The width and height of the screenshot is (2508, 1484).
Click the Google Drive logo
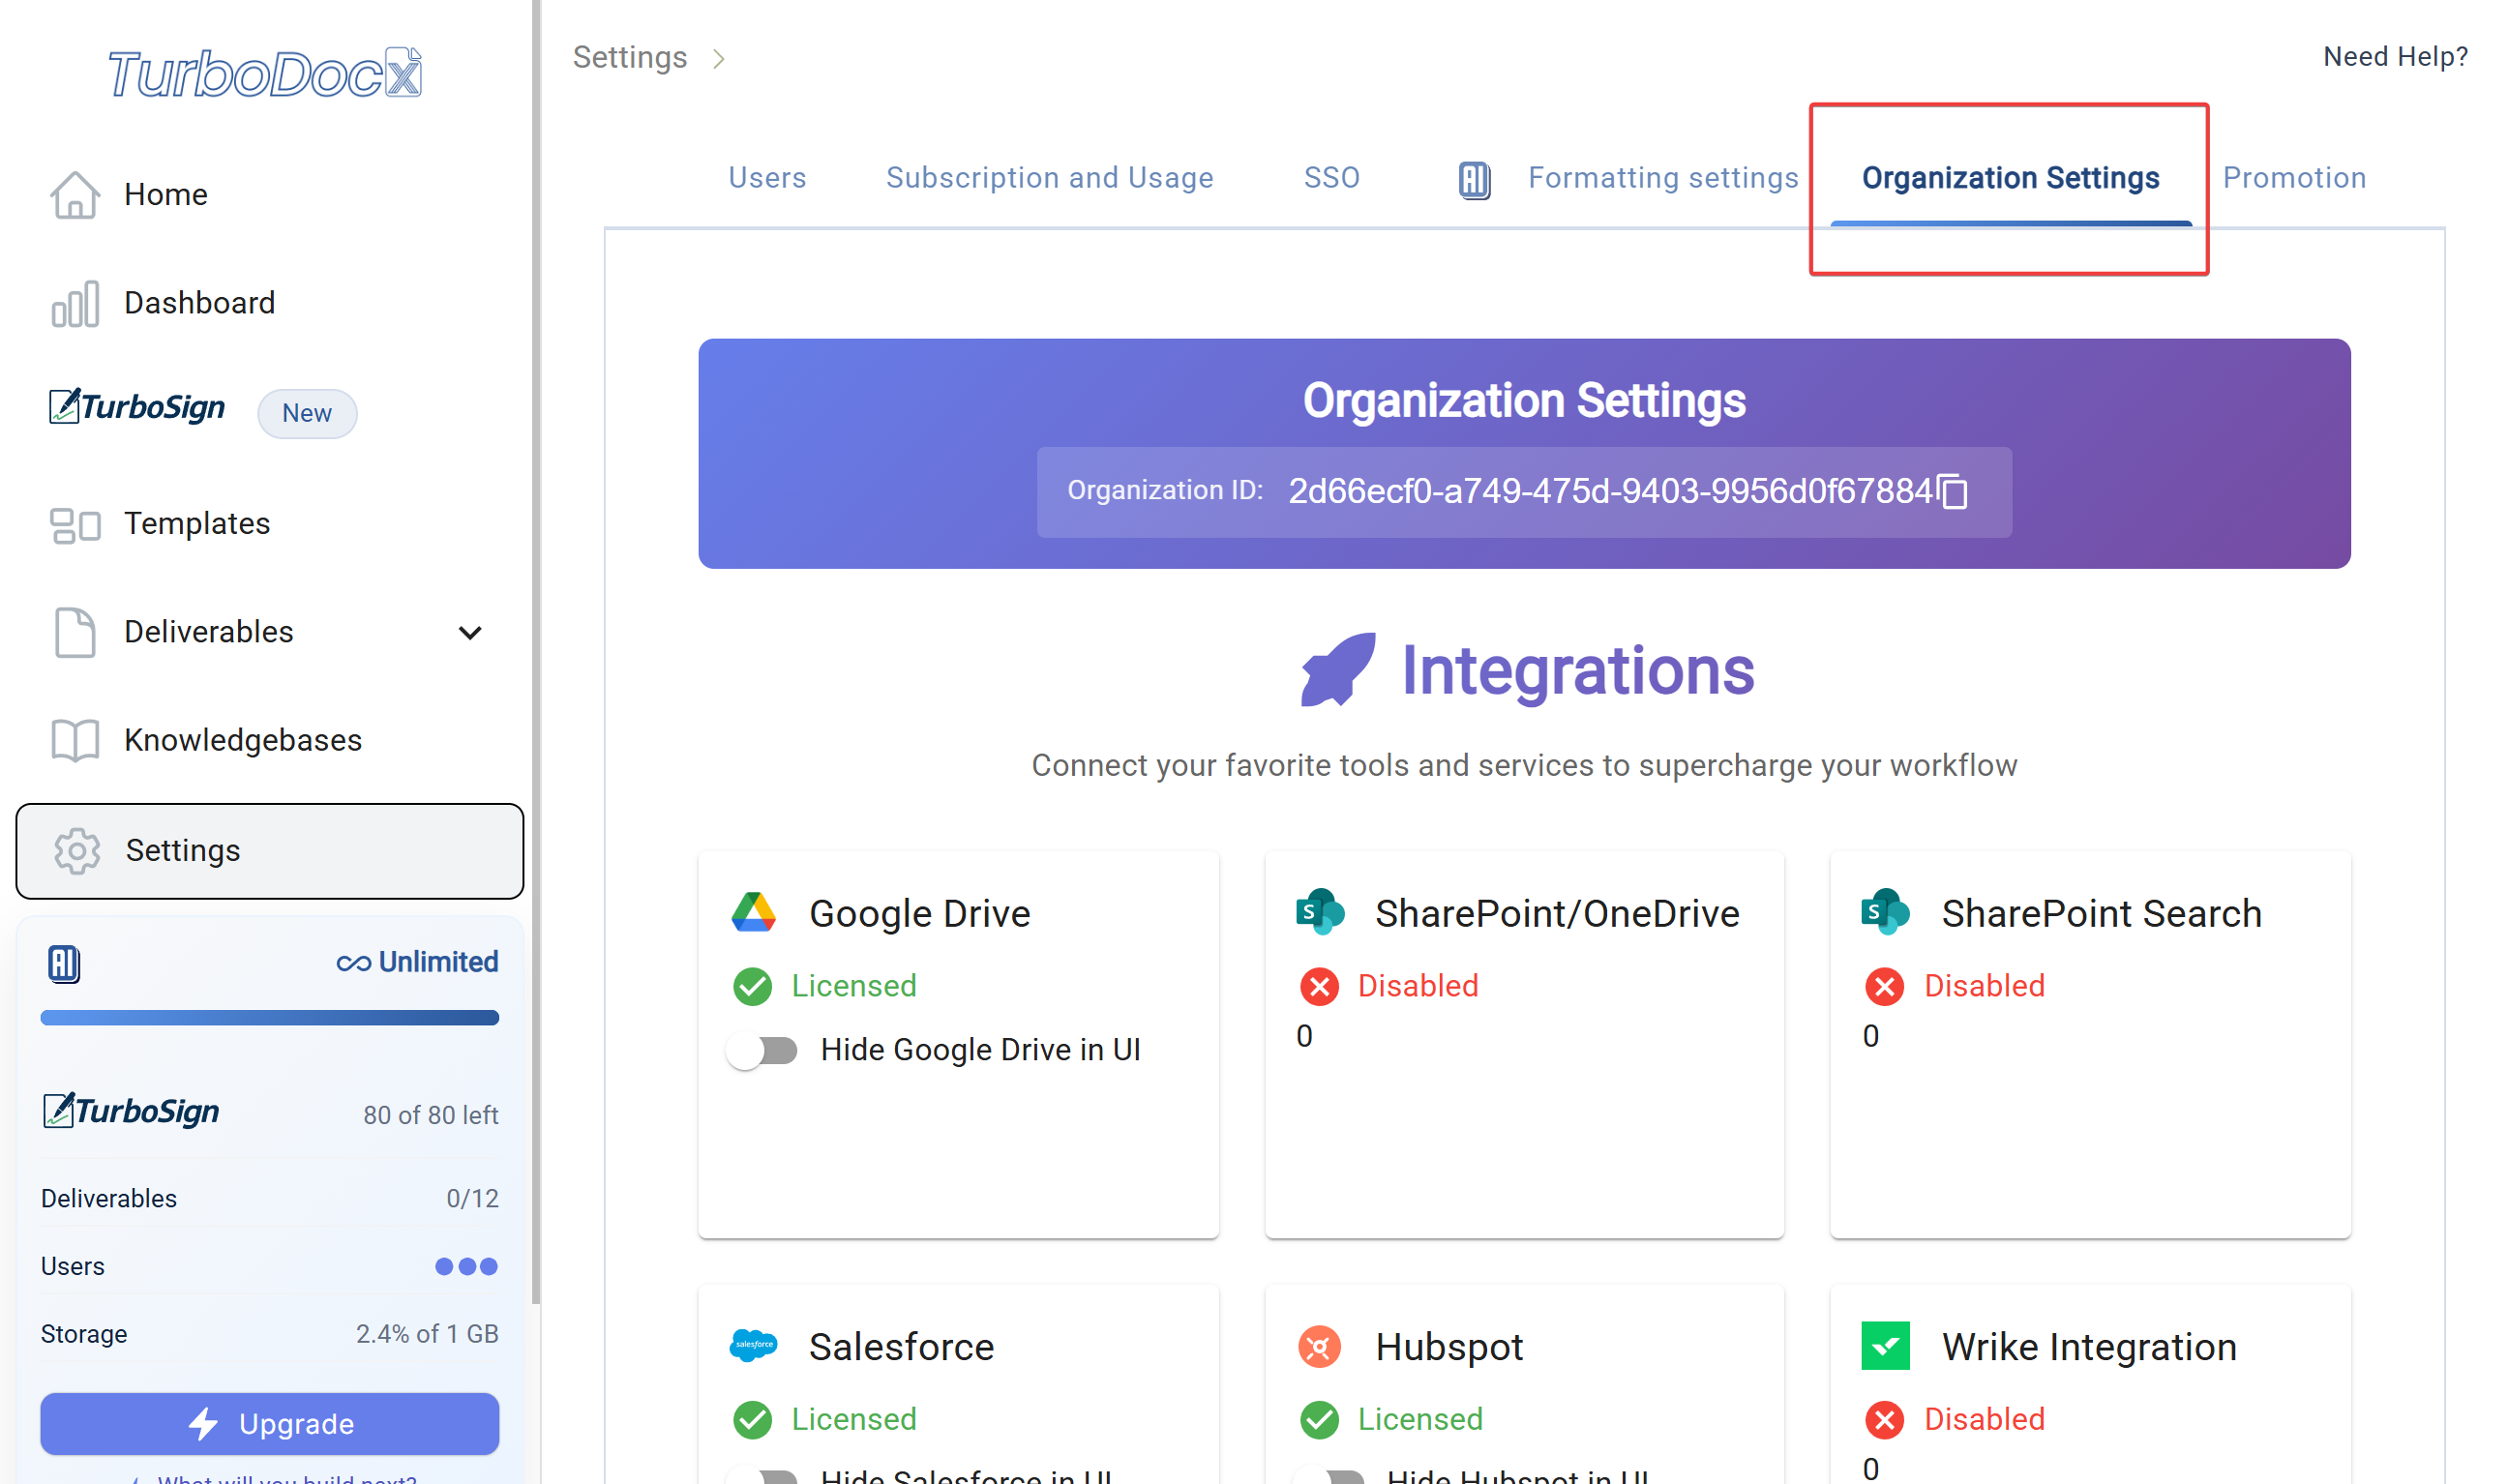(x=753, y=912)
